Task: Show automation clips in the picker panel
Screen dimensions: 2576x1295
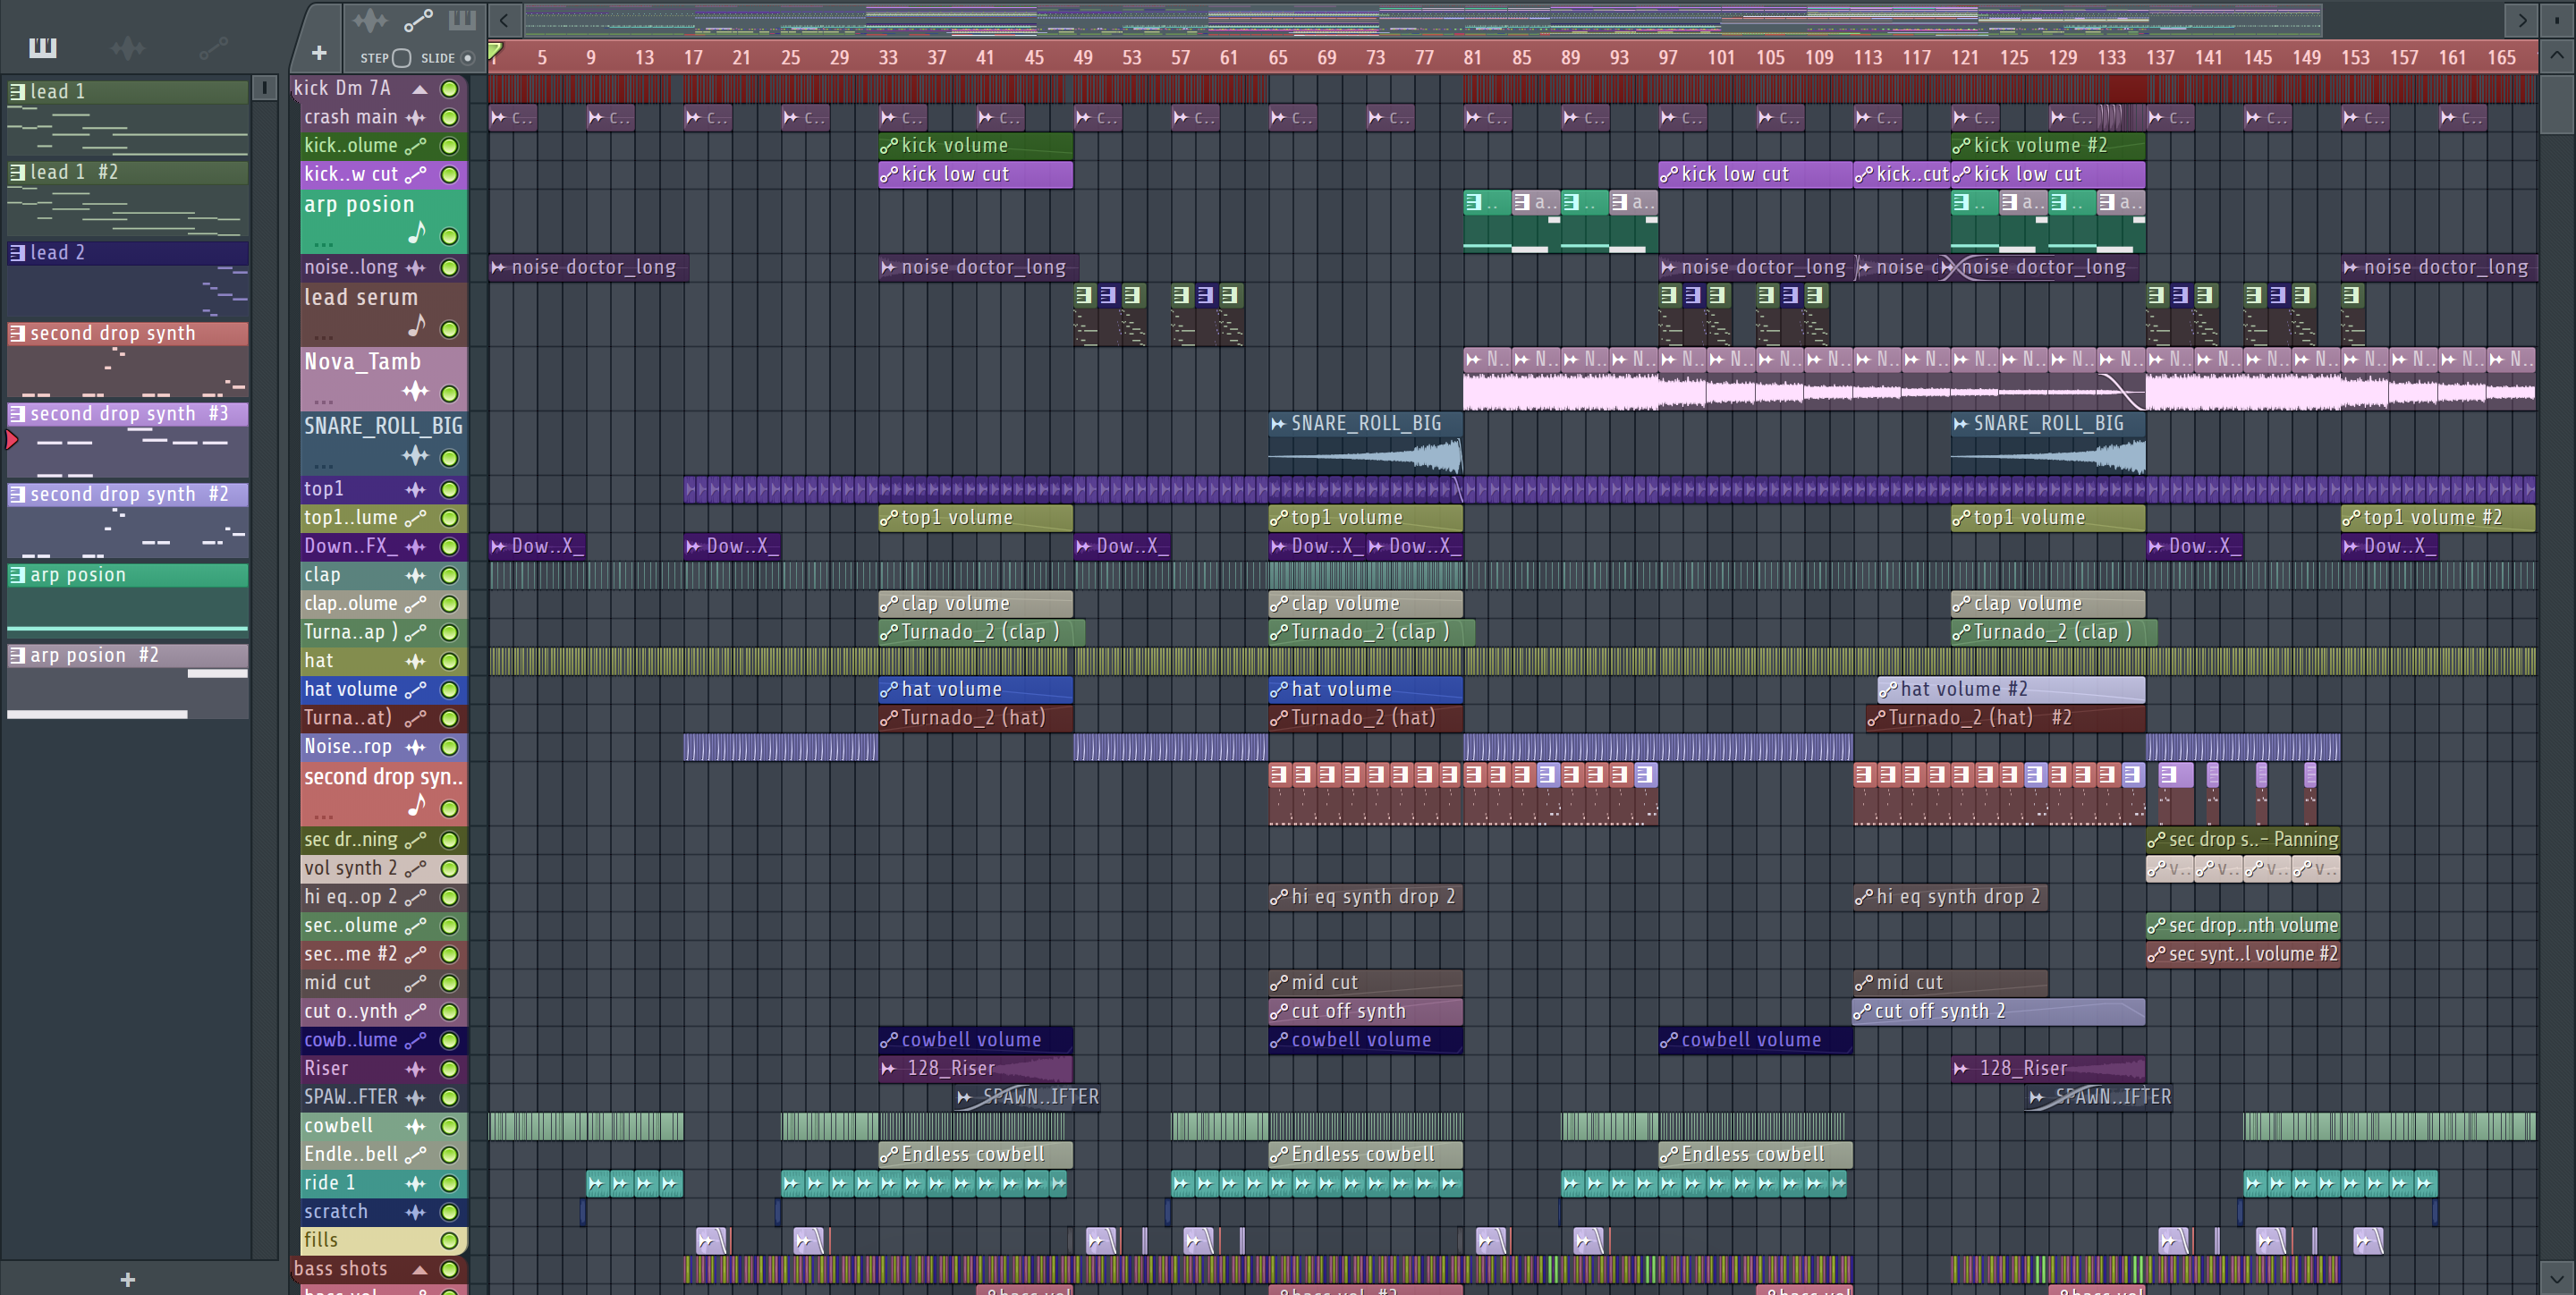Action: tap(213, 47)
